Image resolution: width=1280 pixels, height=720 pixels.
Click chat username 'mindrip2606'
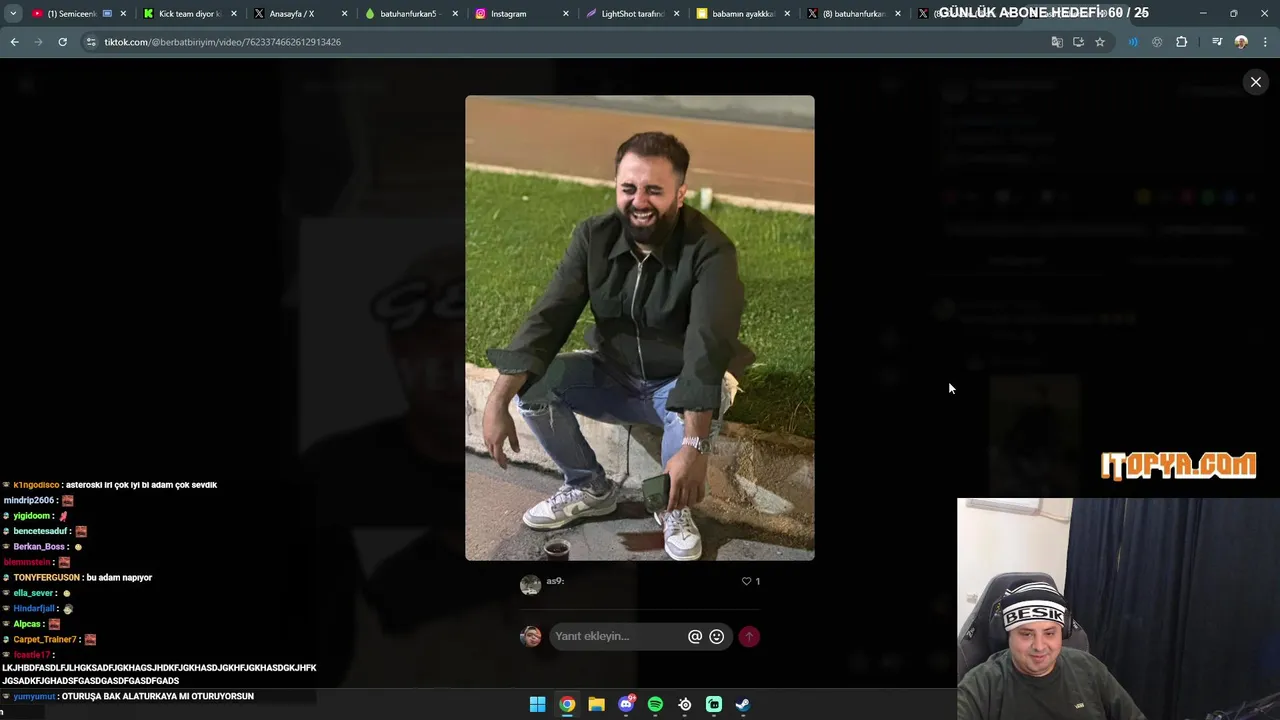pos(29,501)
